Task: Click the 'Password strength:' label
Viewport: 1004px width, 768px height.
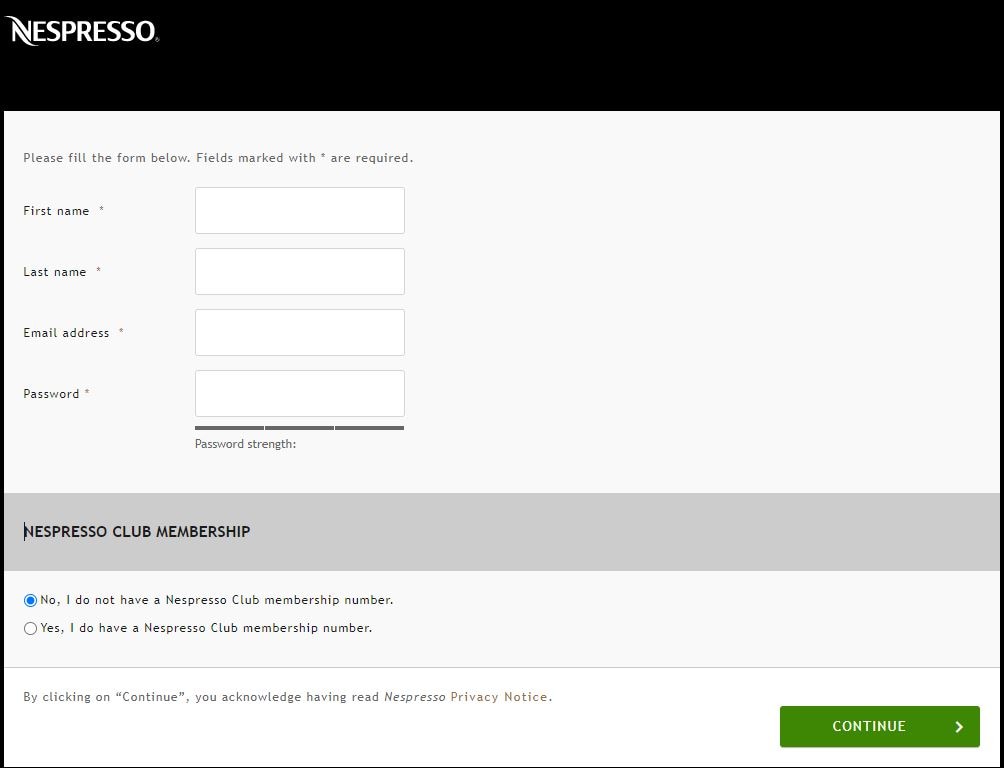Action: point(245,444)
